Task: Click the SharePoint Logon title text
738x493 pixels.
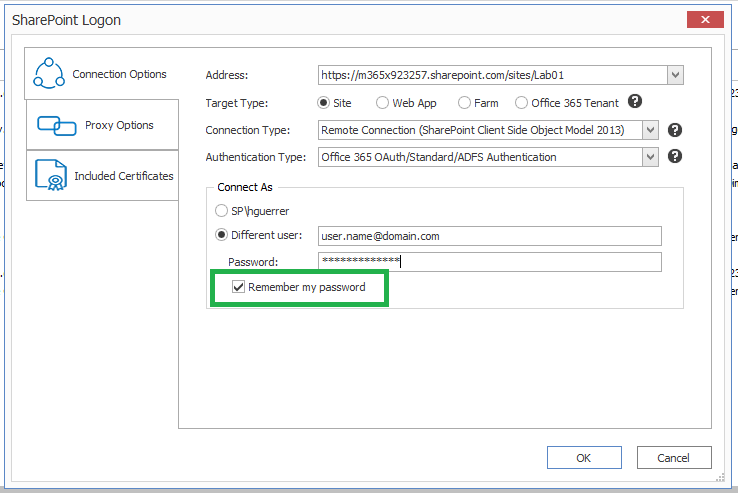Action: pyautogui.click(x=66, y=20)
